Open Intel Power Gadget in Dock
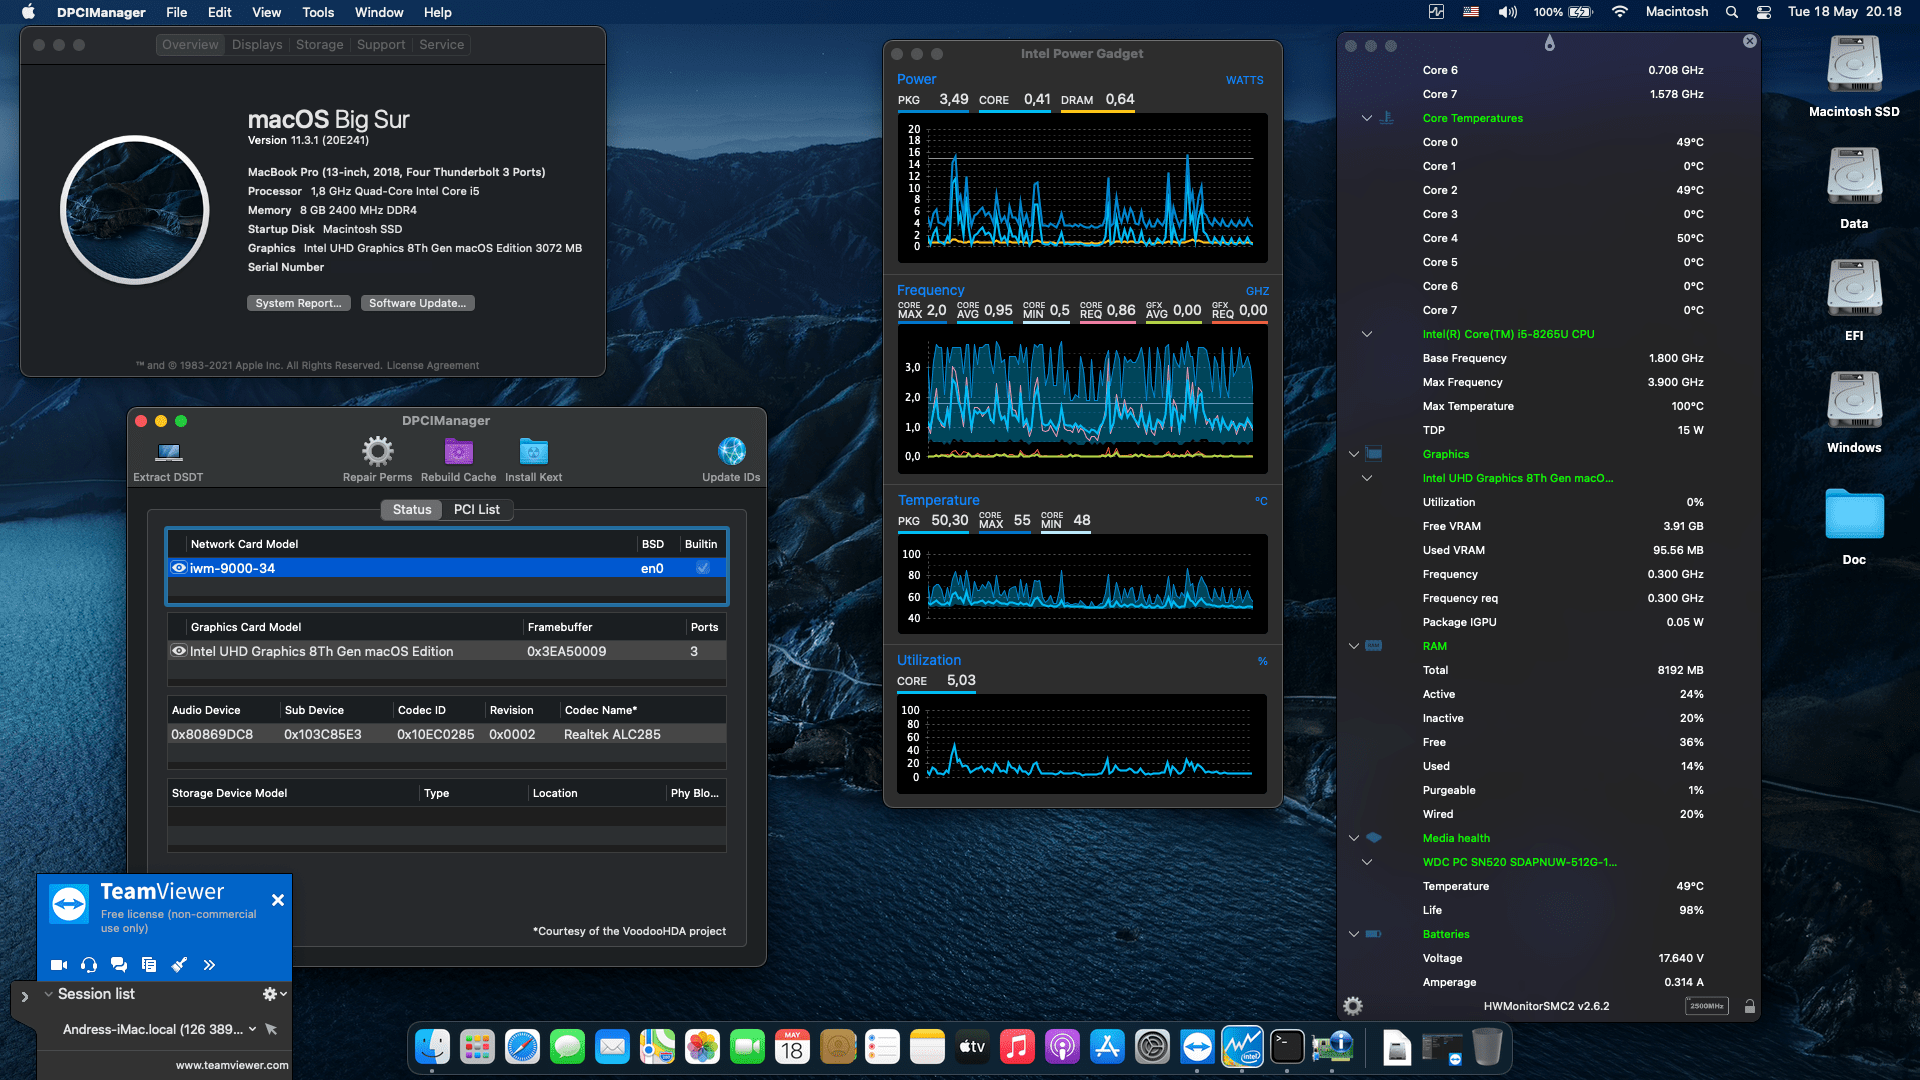The height and width of the screenshot is (1080, 1920). 1242,1047
